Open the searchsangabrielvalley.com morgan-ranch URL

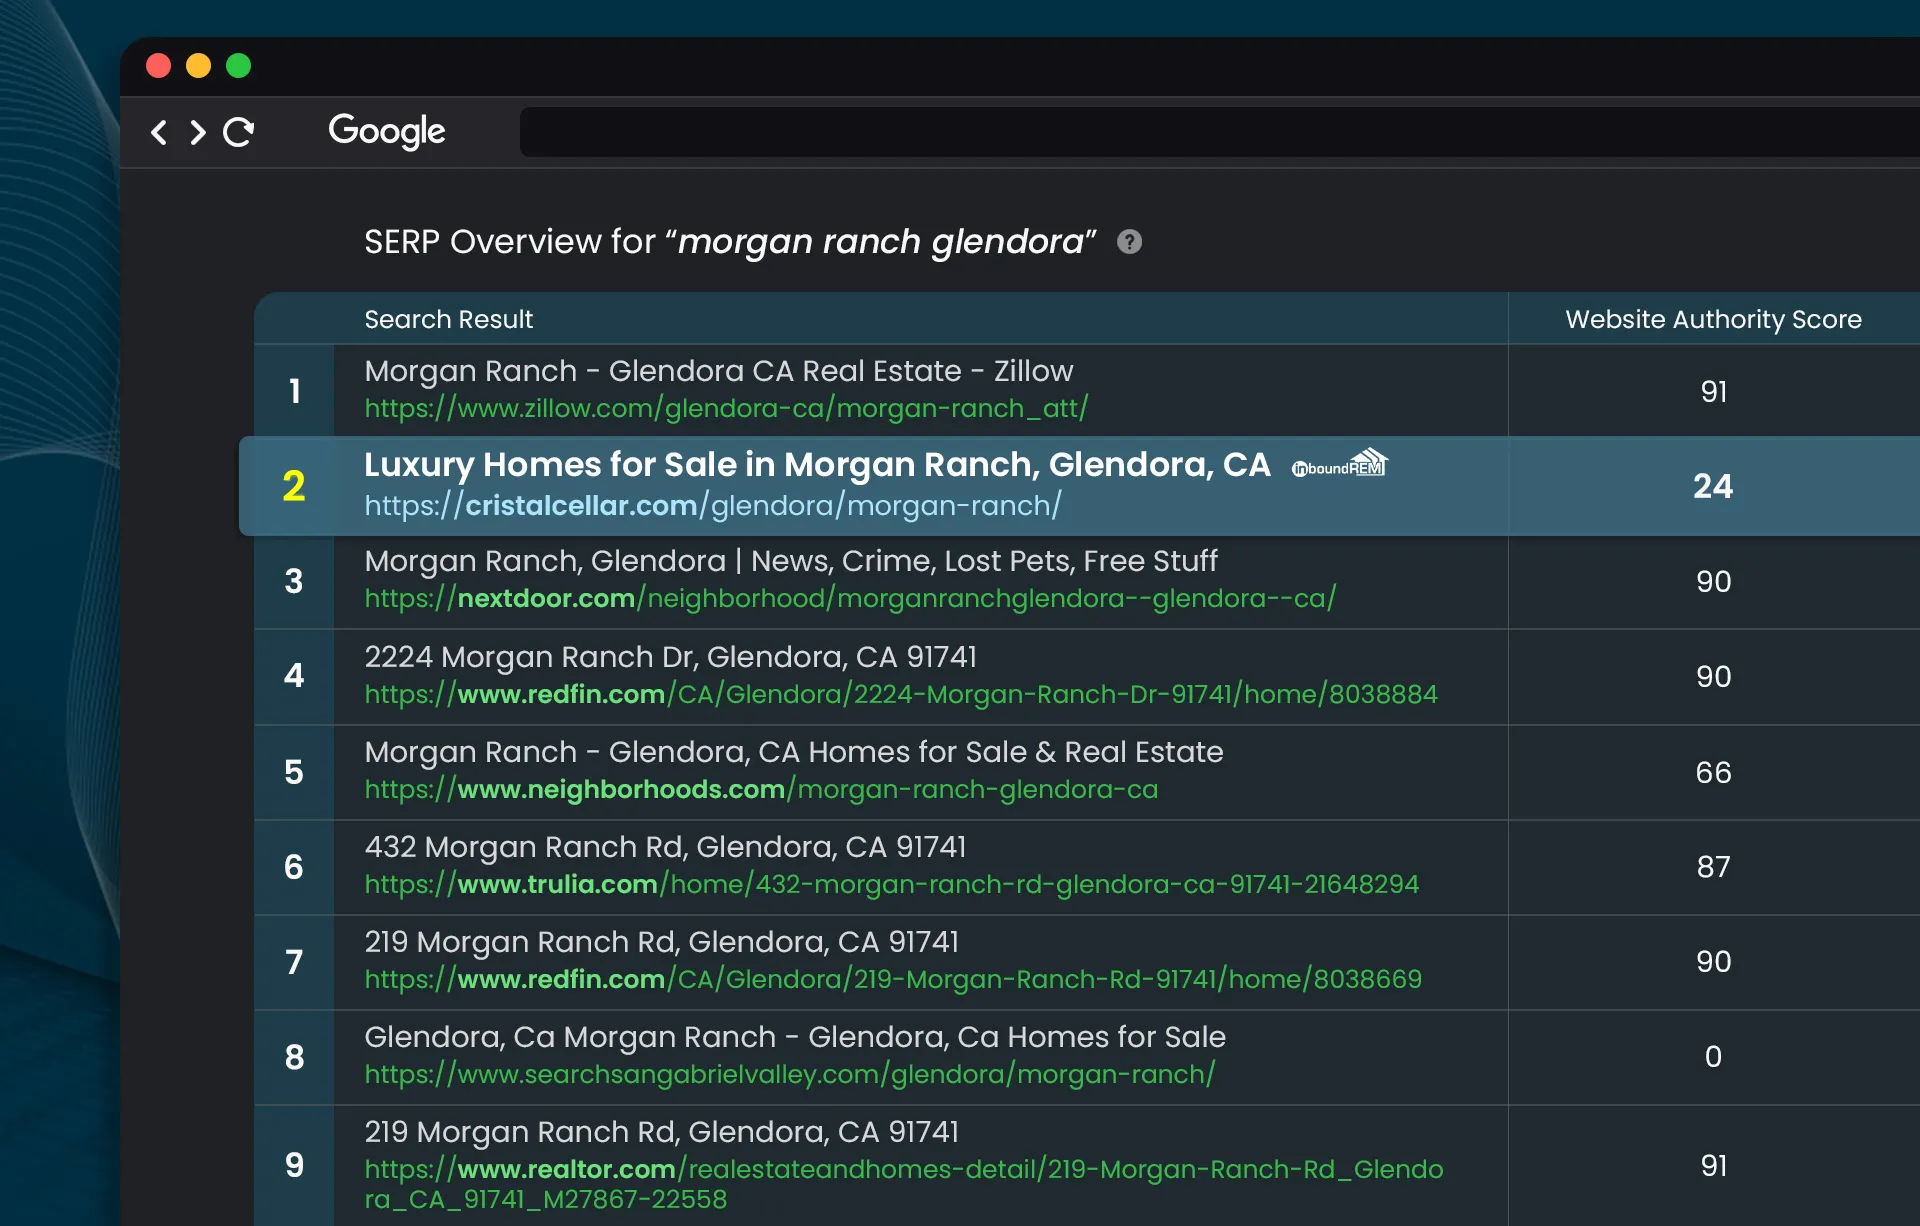[x=790, y=1074]
